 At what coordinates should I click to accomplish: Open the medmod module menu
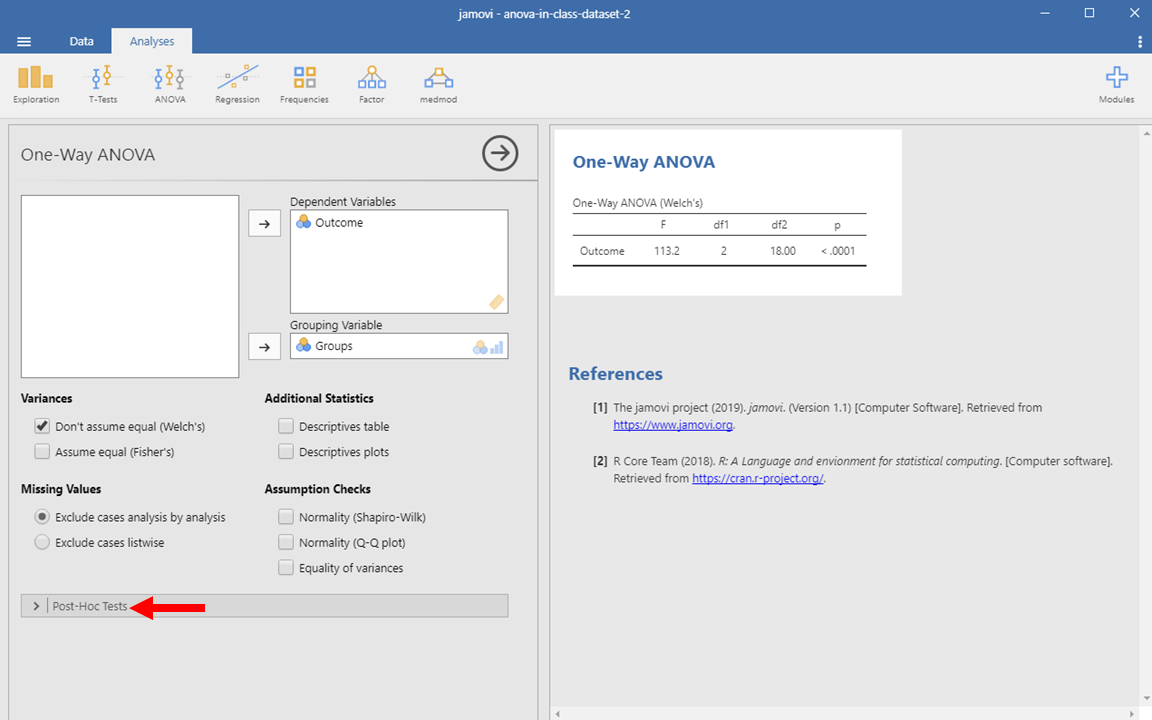[x=438, y=84]
